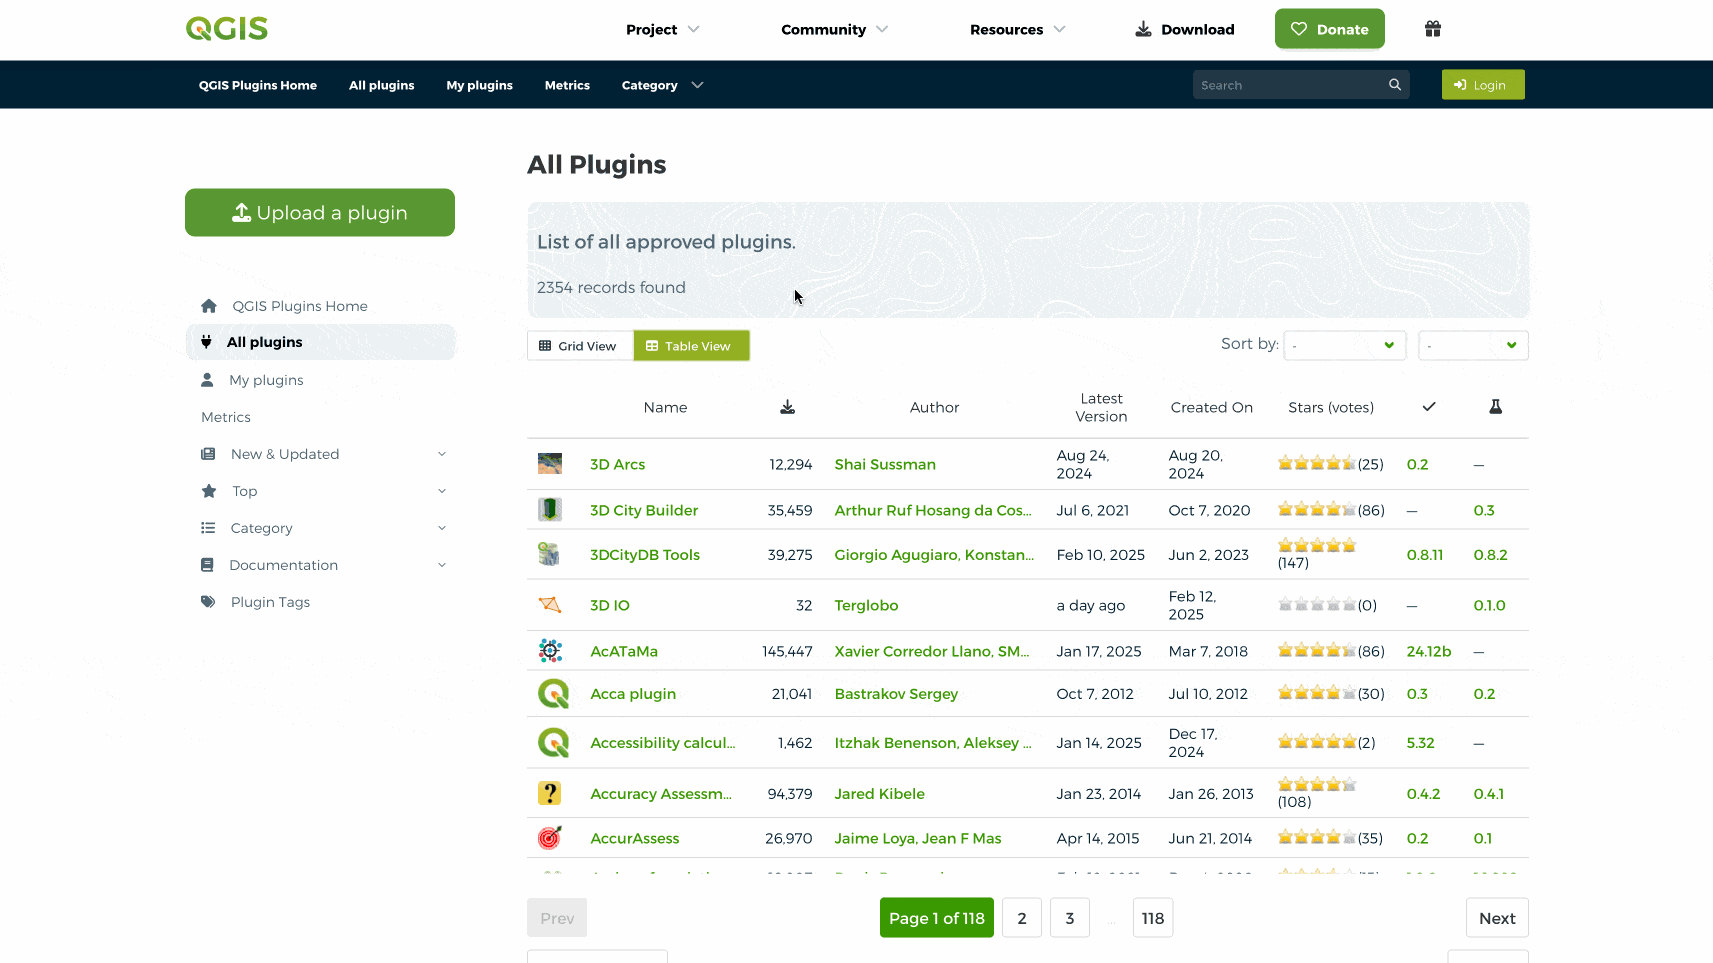The width and height of the screenshot is (1713, 963).
Task: Click the search magnifier icon
Action: click(1394, 85)
